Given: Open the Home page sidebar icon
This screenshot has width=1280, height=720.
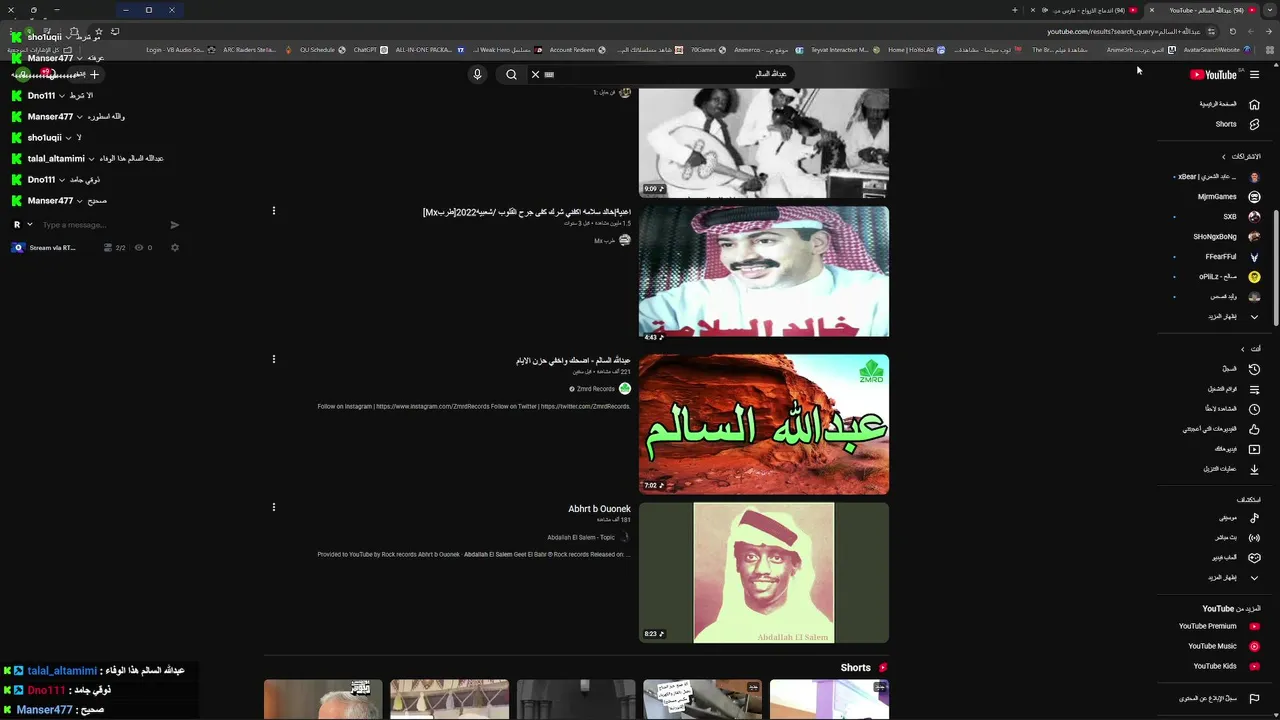Looking at the screenshot, I should 1254,104.
